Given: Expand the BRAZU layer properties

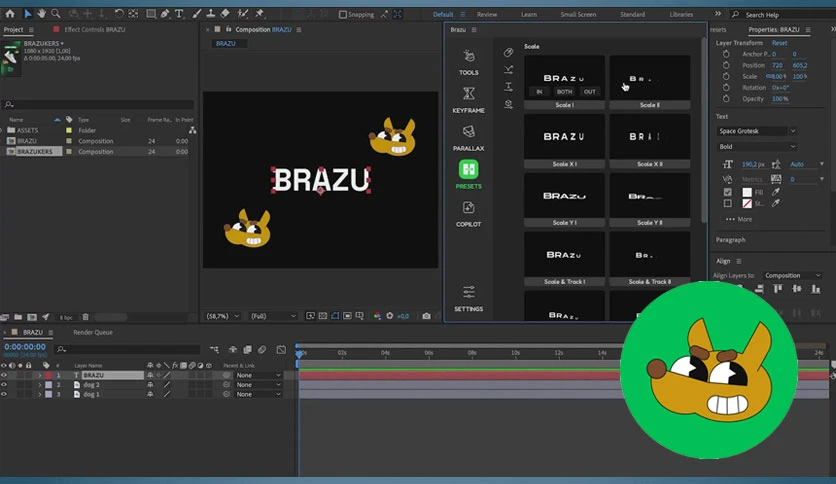Looking at the screenshot, I should [x=39, y=375].
